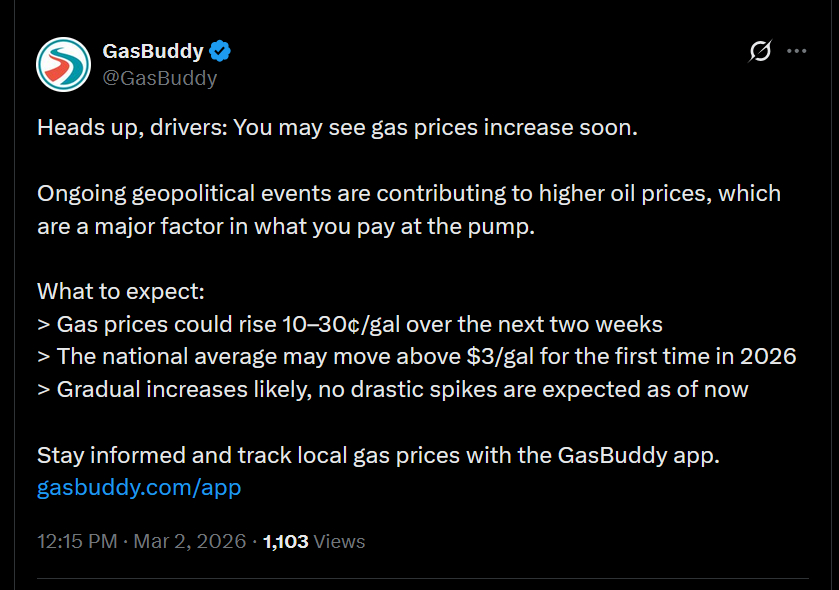Click the "What to expect:" heading line
Image resolution: width=839 pixels, height=590 pixels.
[x=121, y=292]
